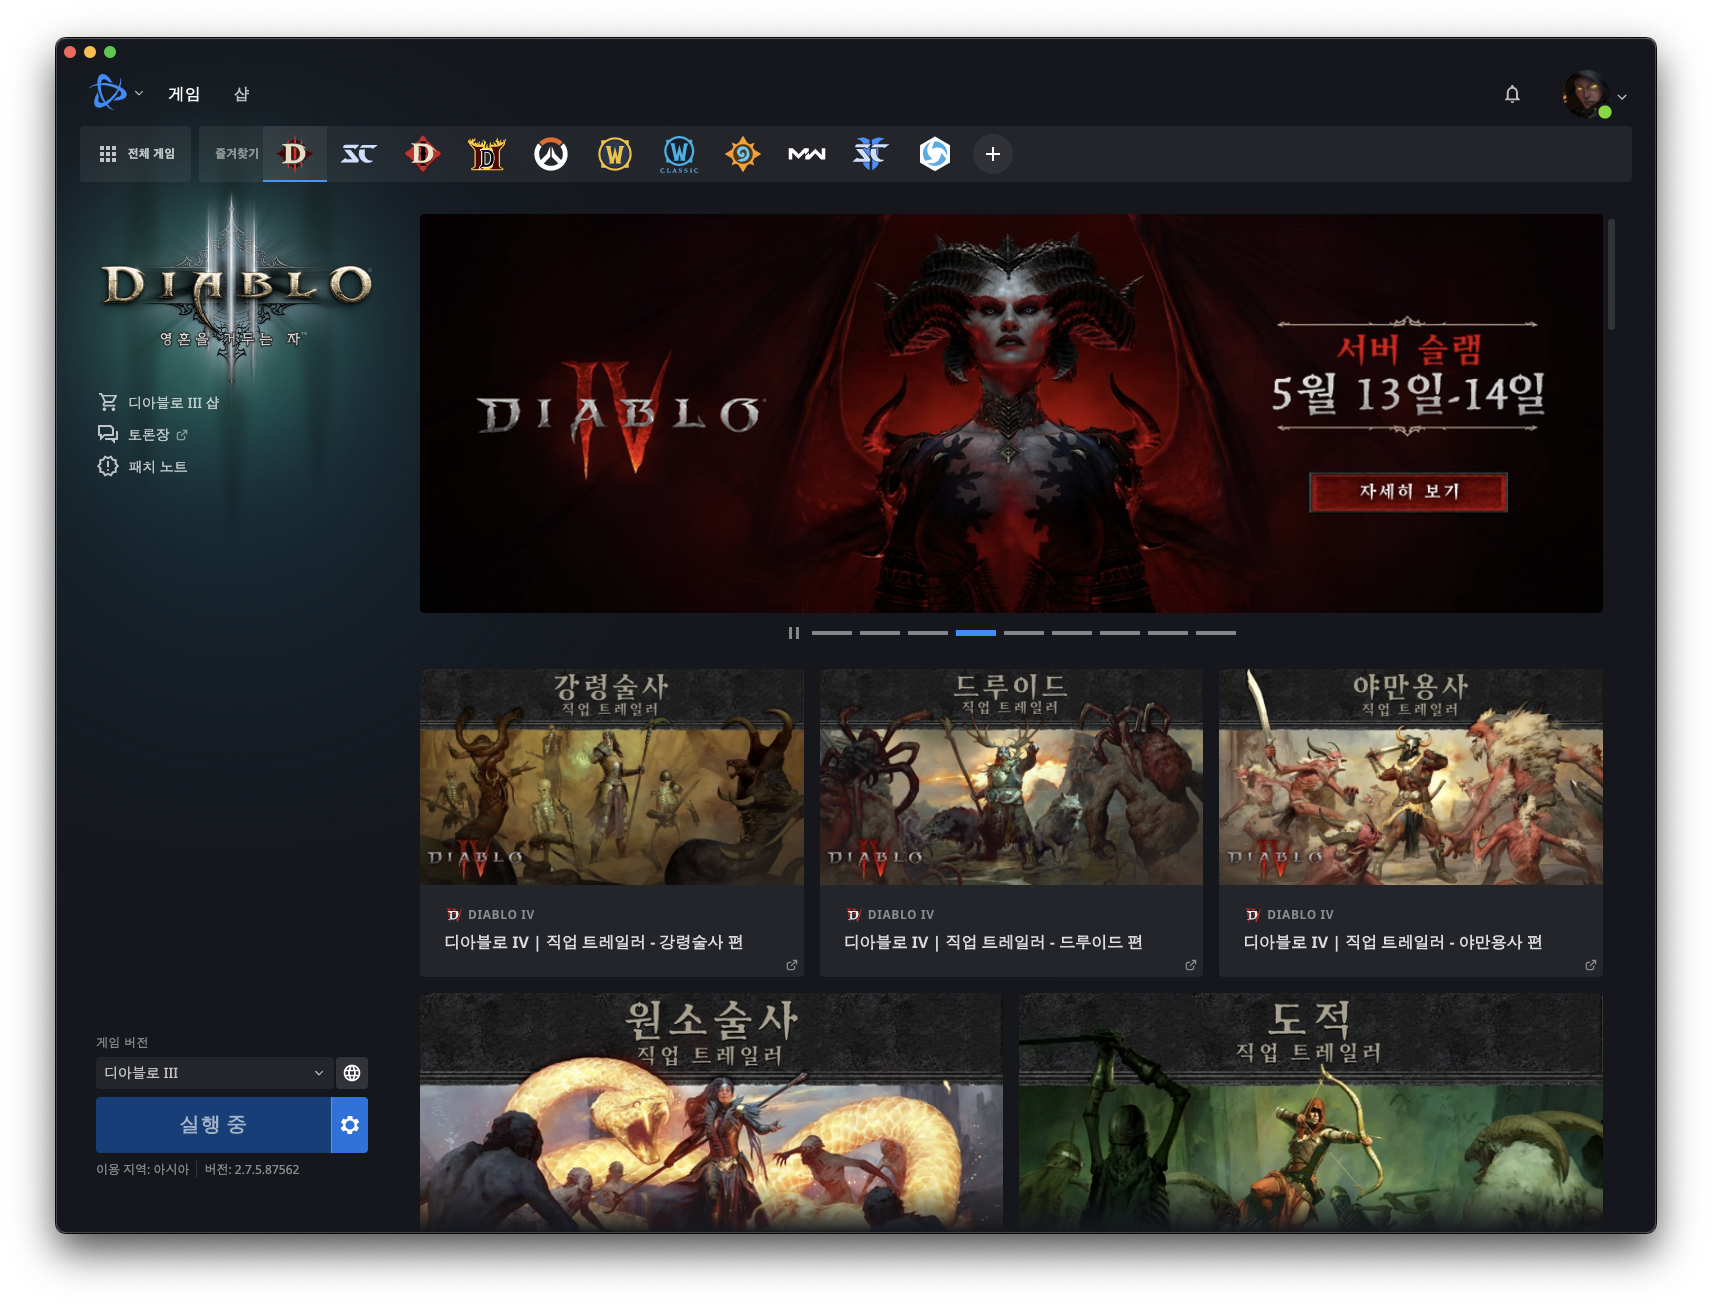Screen dimensions: 1712x1307
Task: Click the 강령술사 편 article title
Action: pyautogui.click(x=594, y=942)
